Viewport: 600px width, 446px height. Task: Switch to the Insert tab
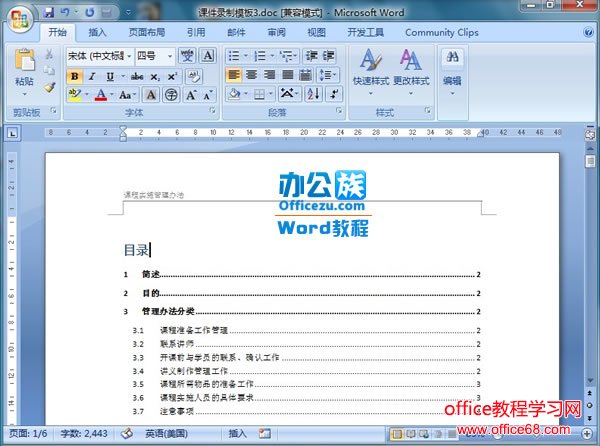click(x=97, y=33)
